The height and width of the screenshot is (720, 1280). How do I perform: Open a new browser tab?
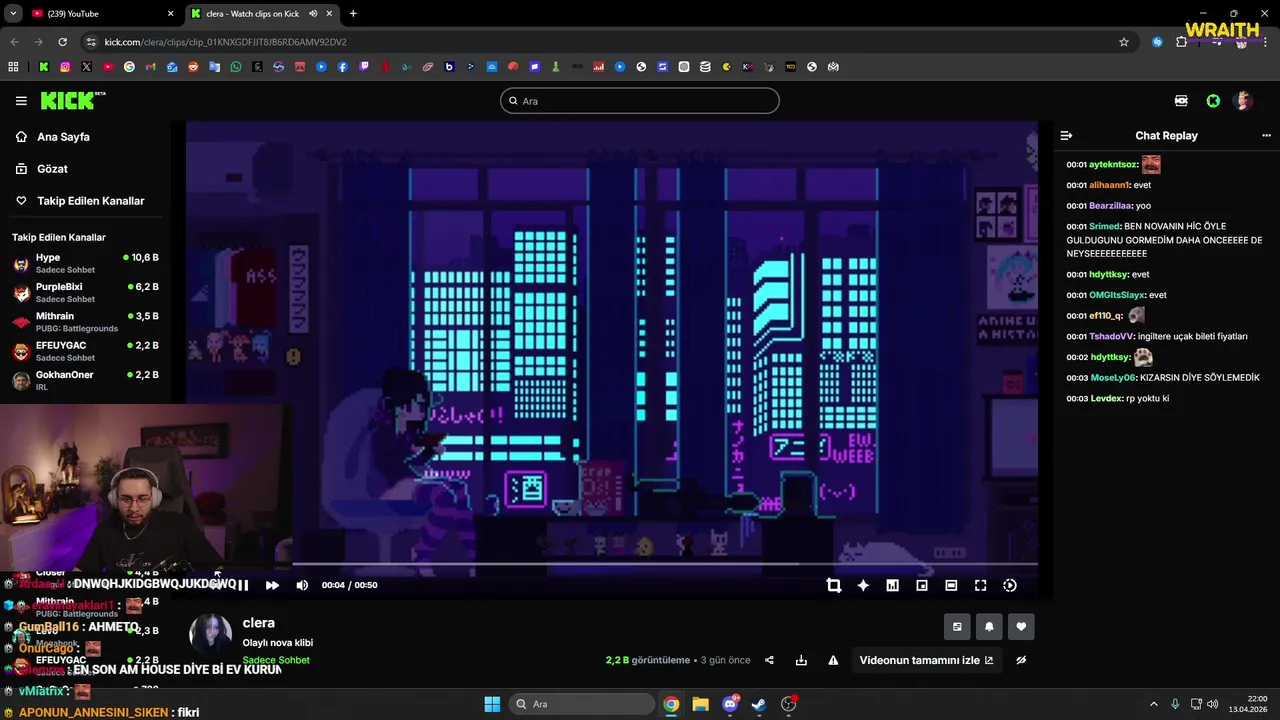point(353,14)
